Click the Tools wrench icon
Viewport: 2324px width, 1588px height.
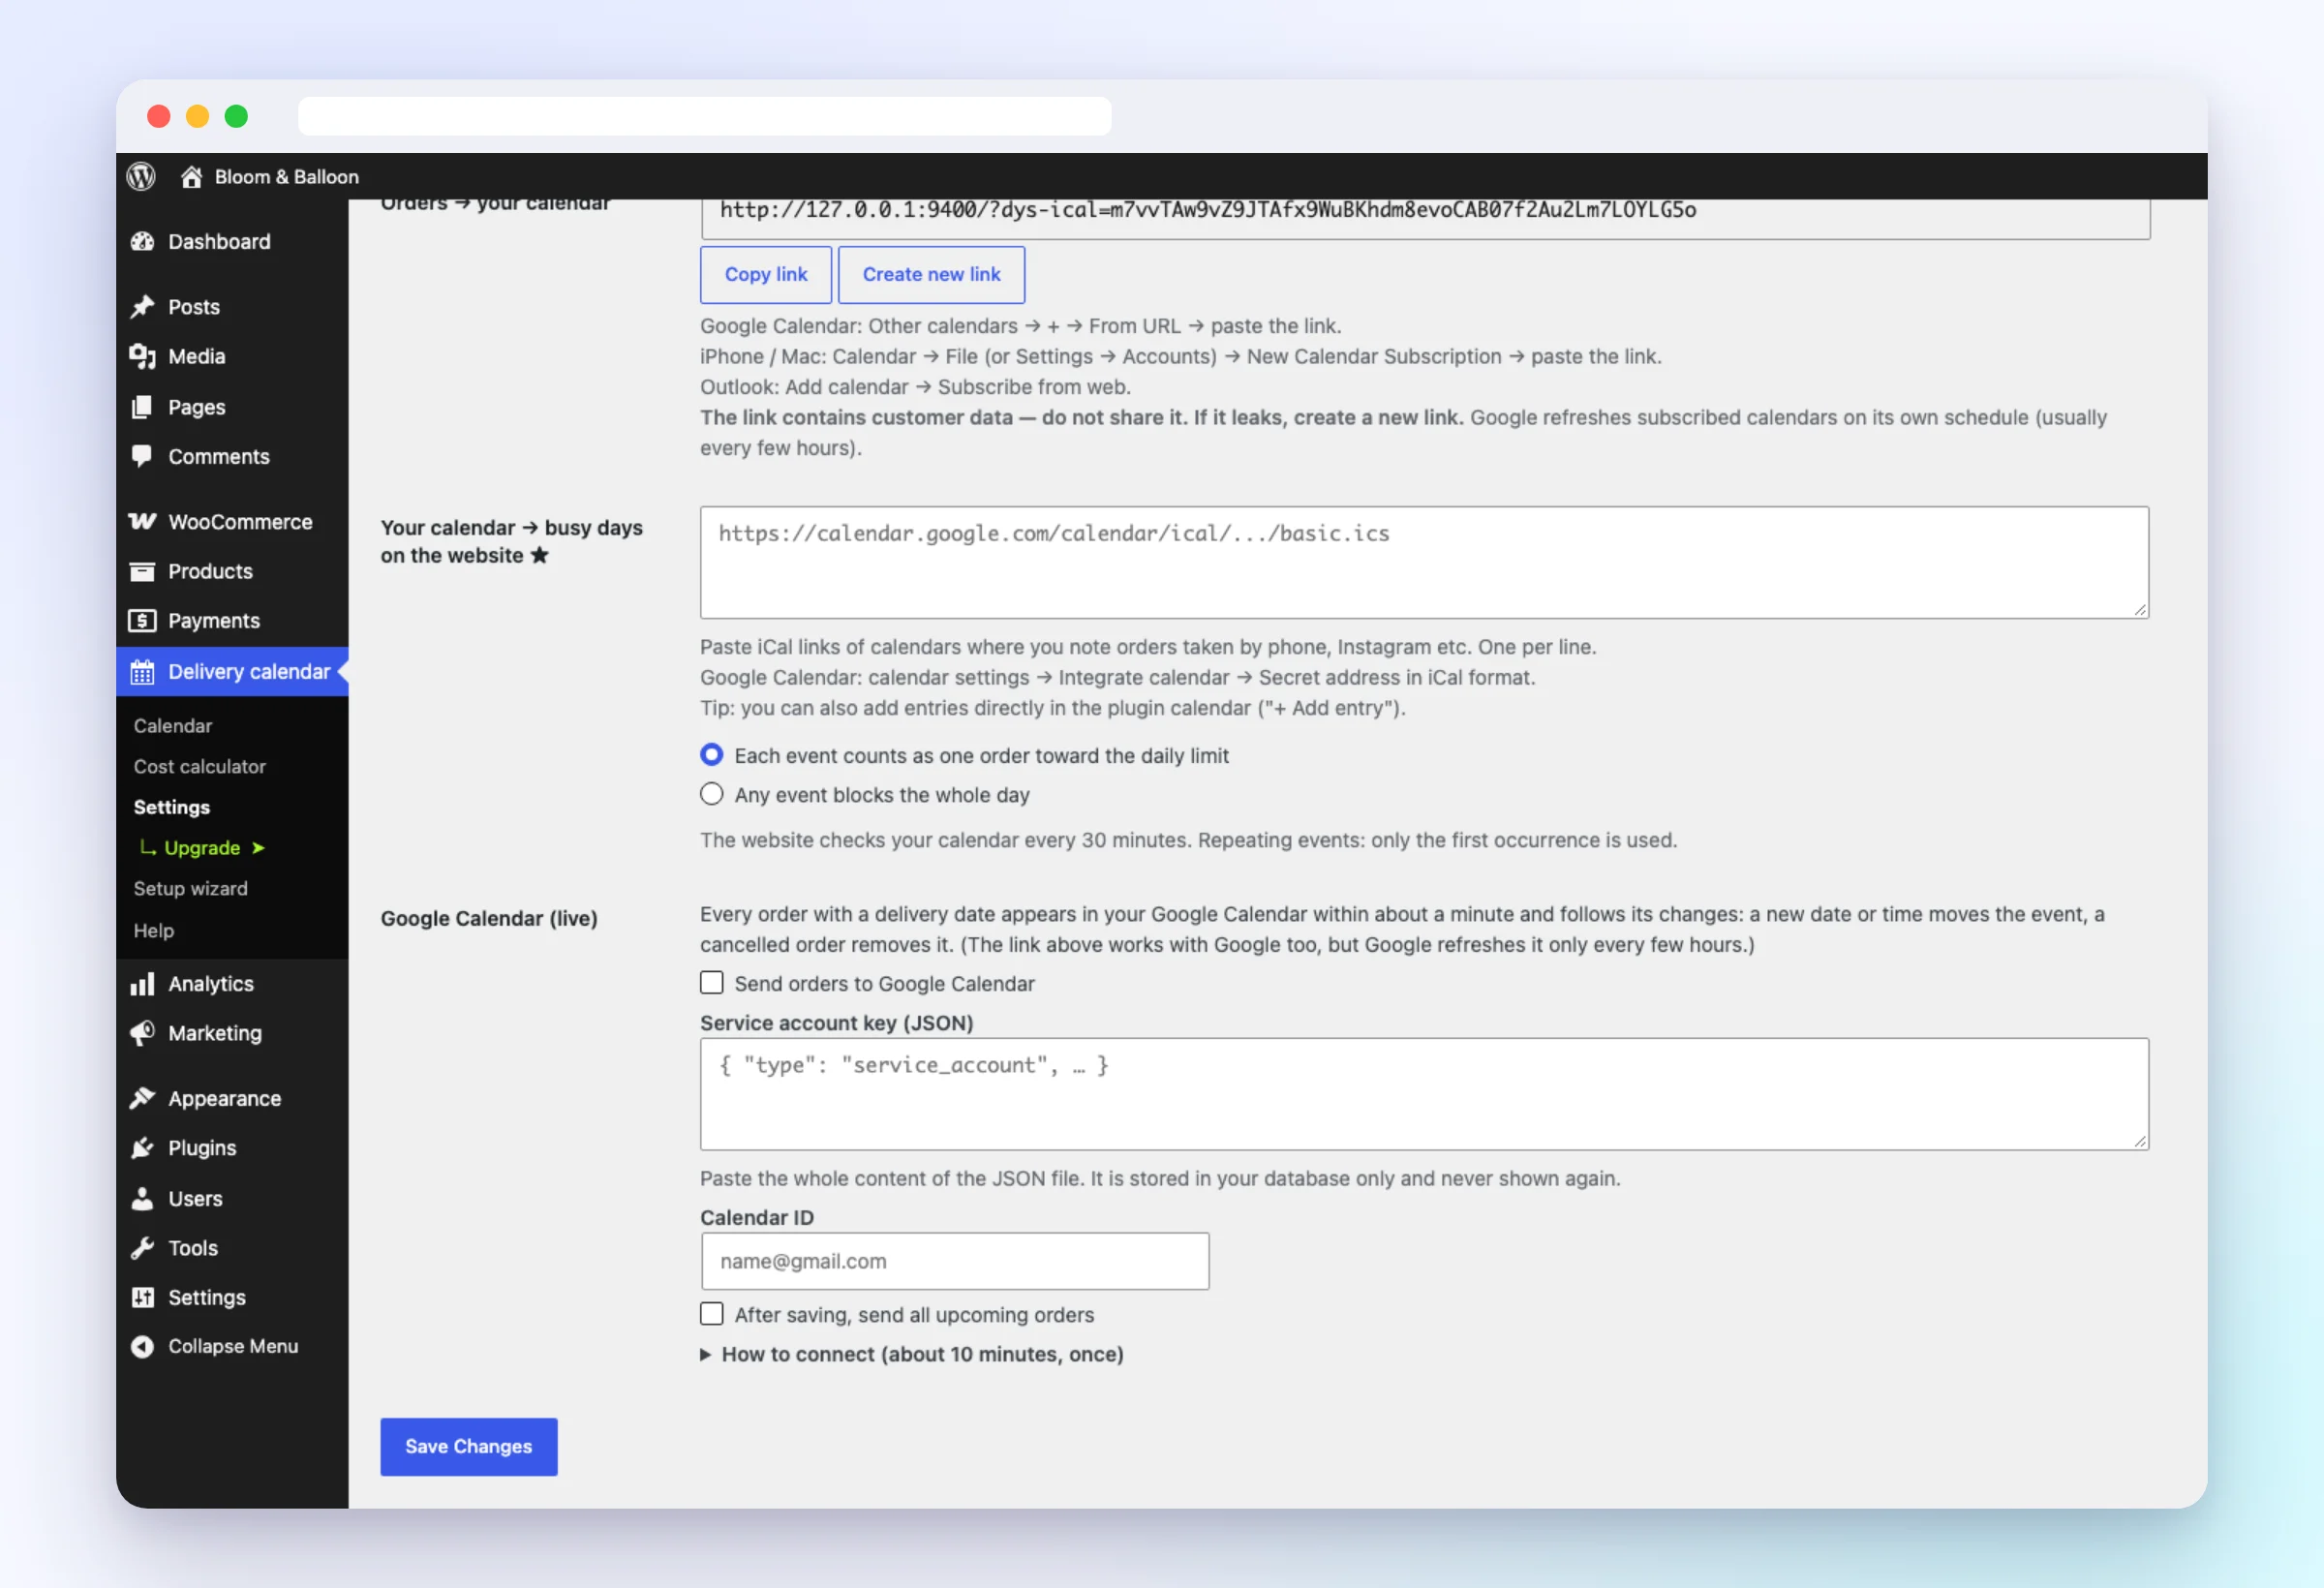coord(142,1247)
